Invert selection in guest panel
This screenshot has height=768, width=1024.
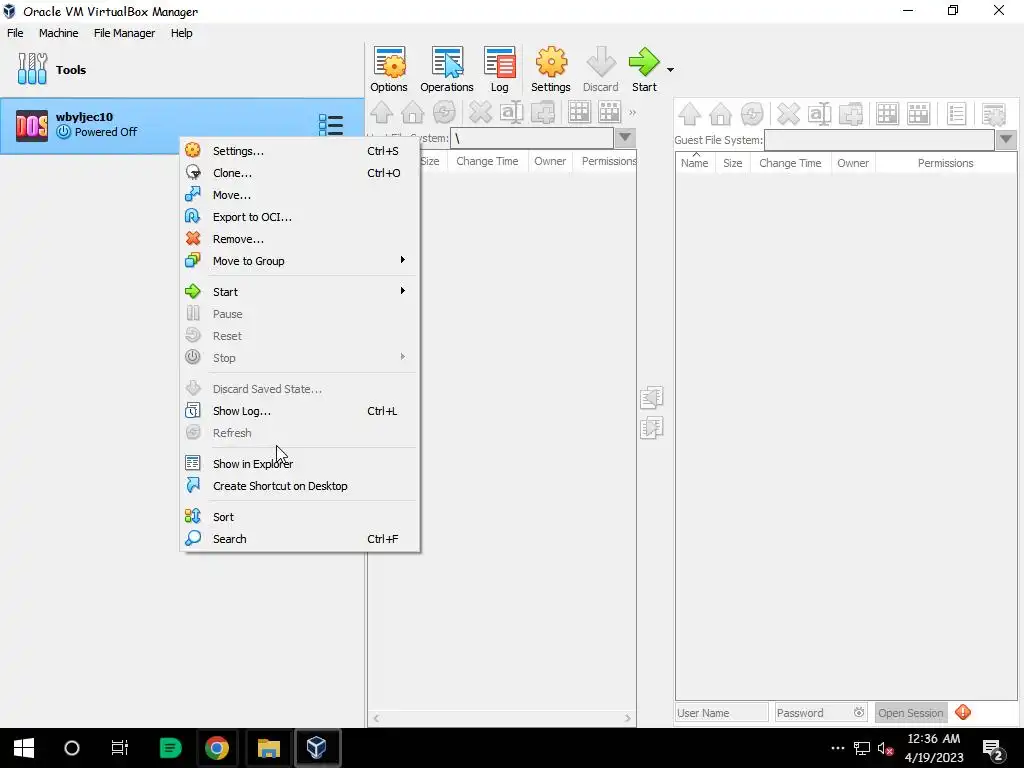point(919,114)
